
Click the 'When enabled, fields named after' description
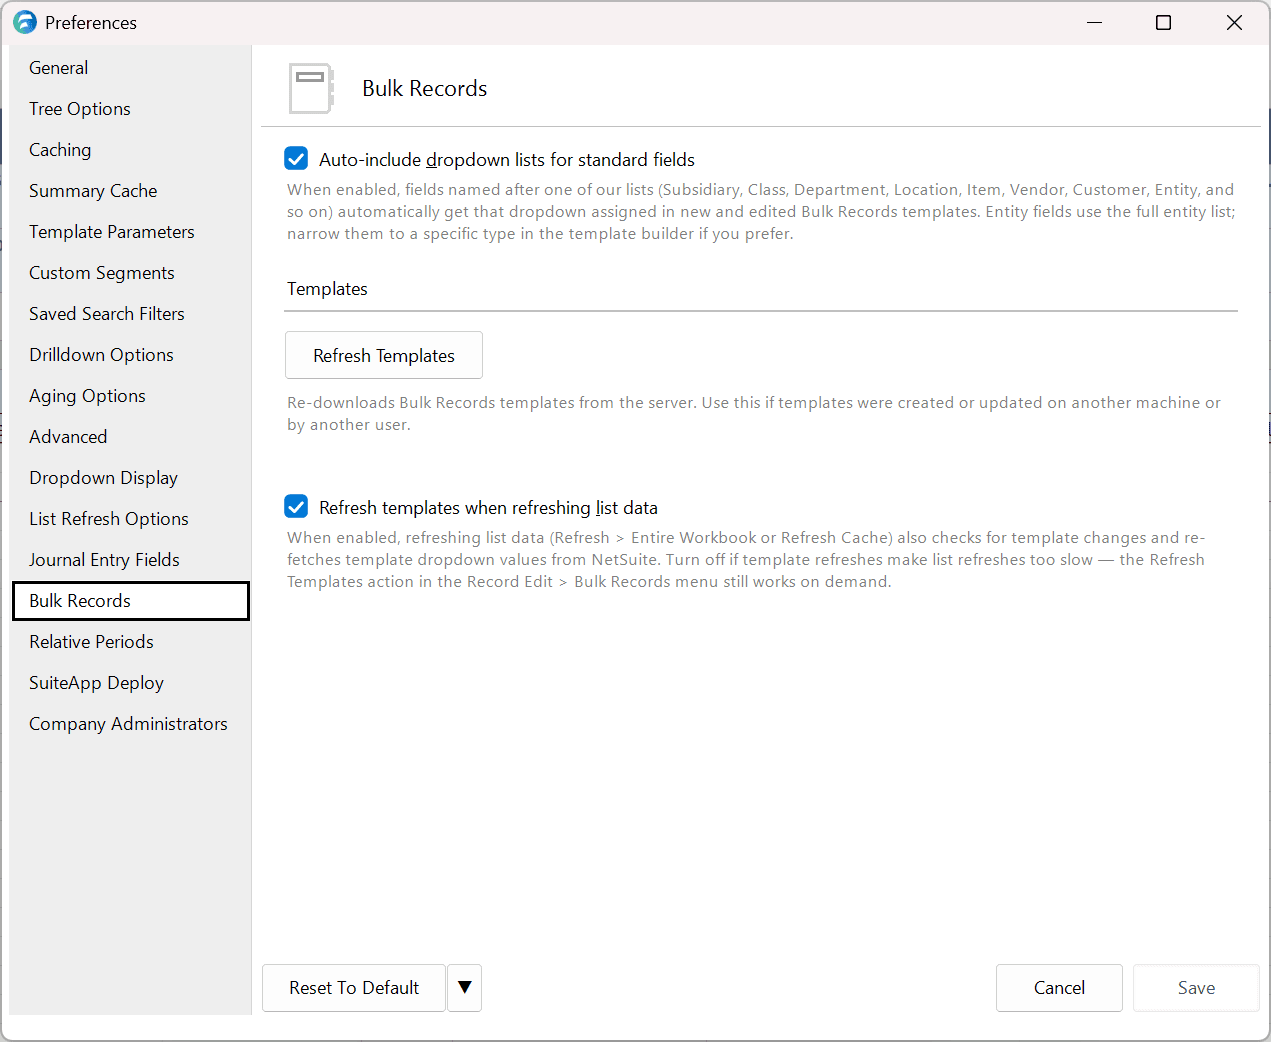[x=761, y=212]
